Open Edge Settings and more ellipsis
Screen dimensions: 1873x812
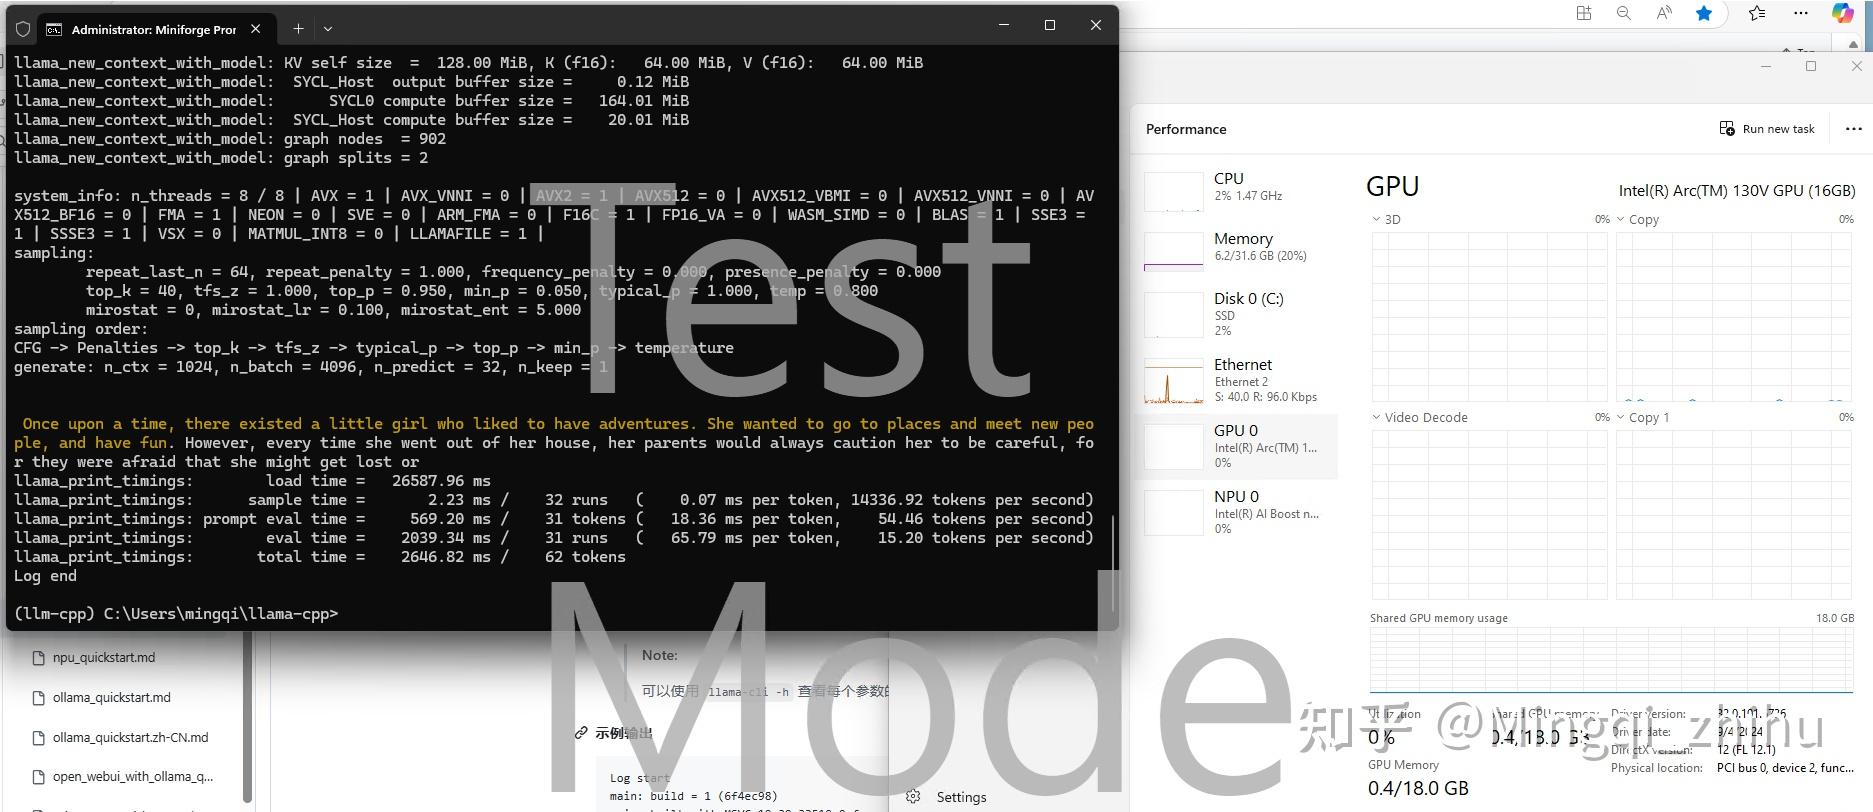point(1801,13)
